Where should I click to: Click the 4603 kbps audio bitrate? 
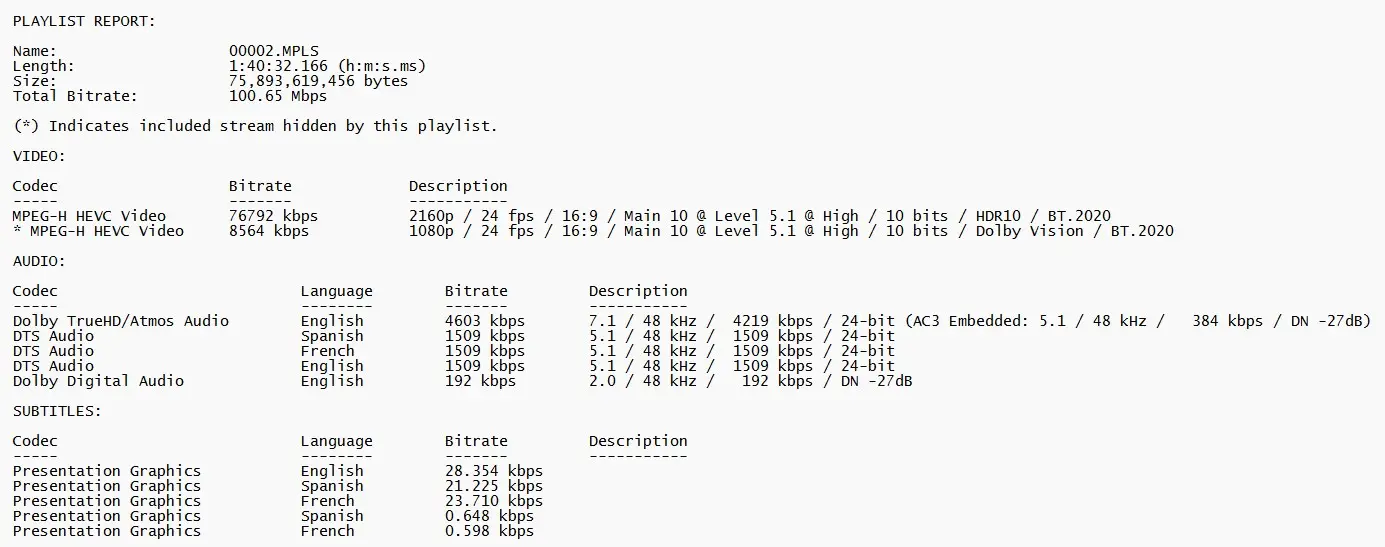[485, 321]
